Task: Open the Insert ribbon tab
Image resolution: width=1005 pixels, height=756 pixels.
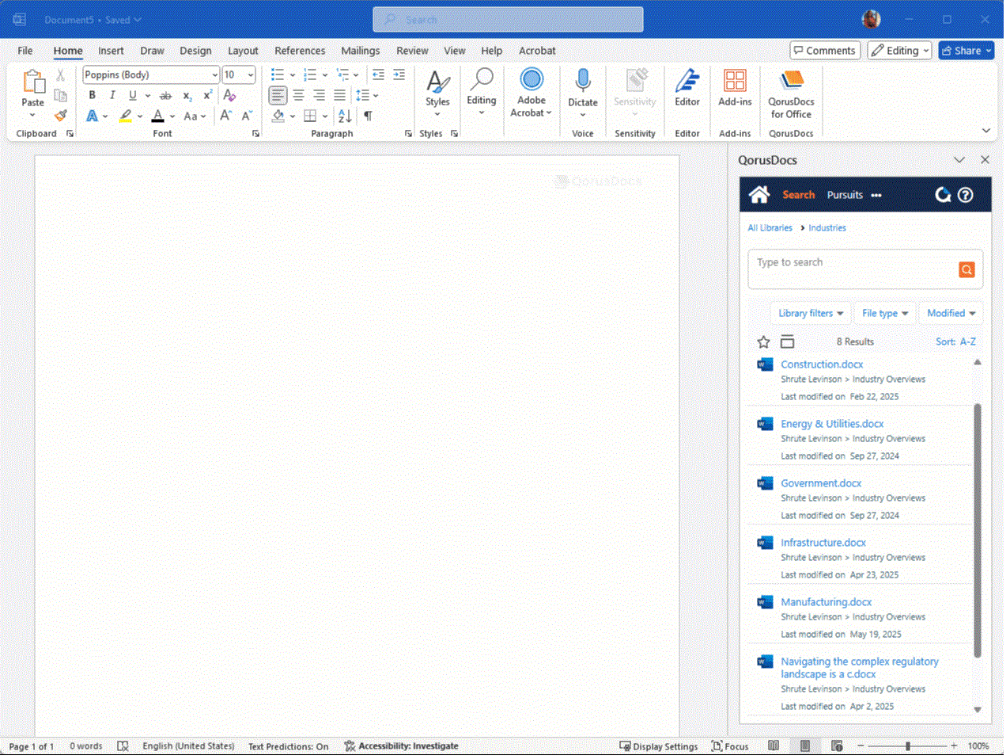Action: [111, 51]
